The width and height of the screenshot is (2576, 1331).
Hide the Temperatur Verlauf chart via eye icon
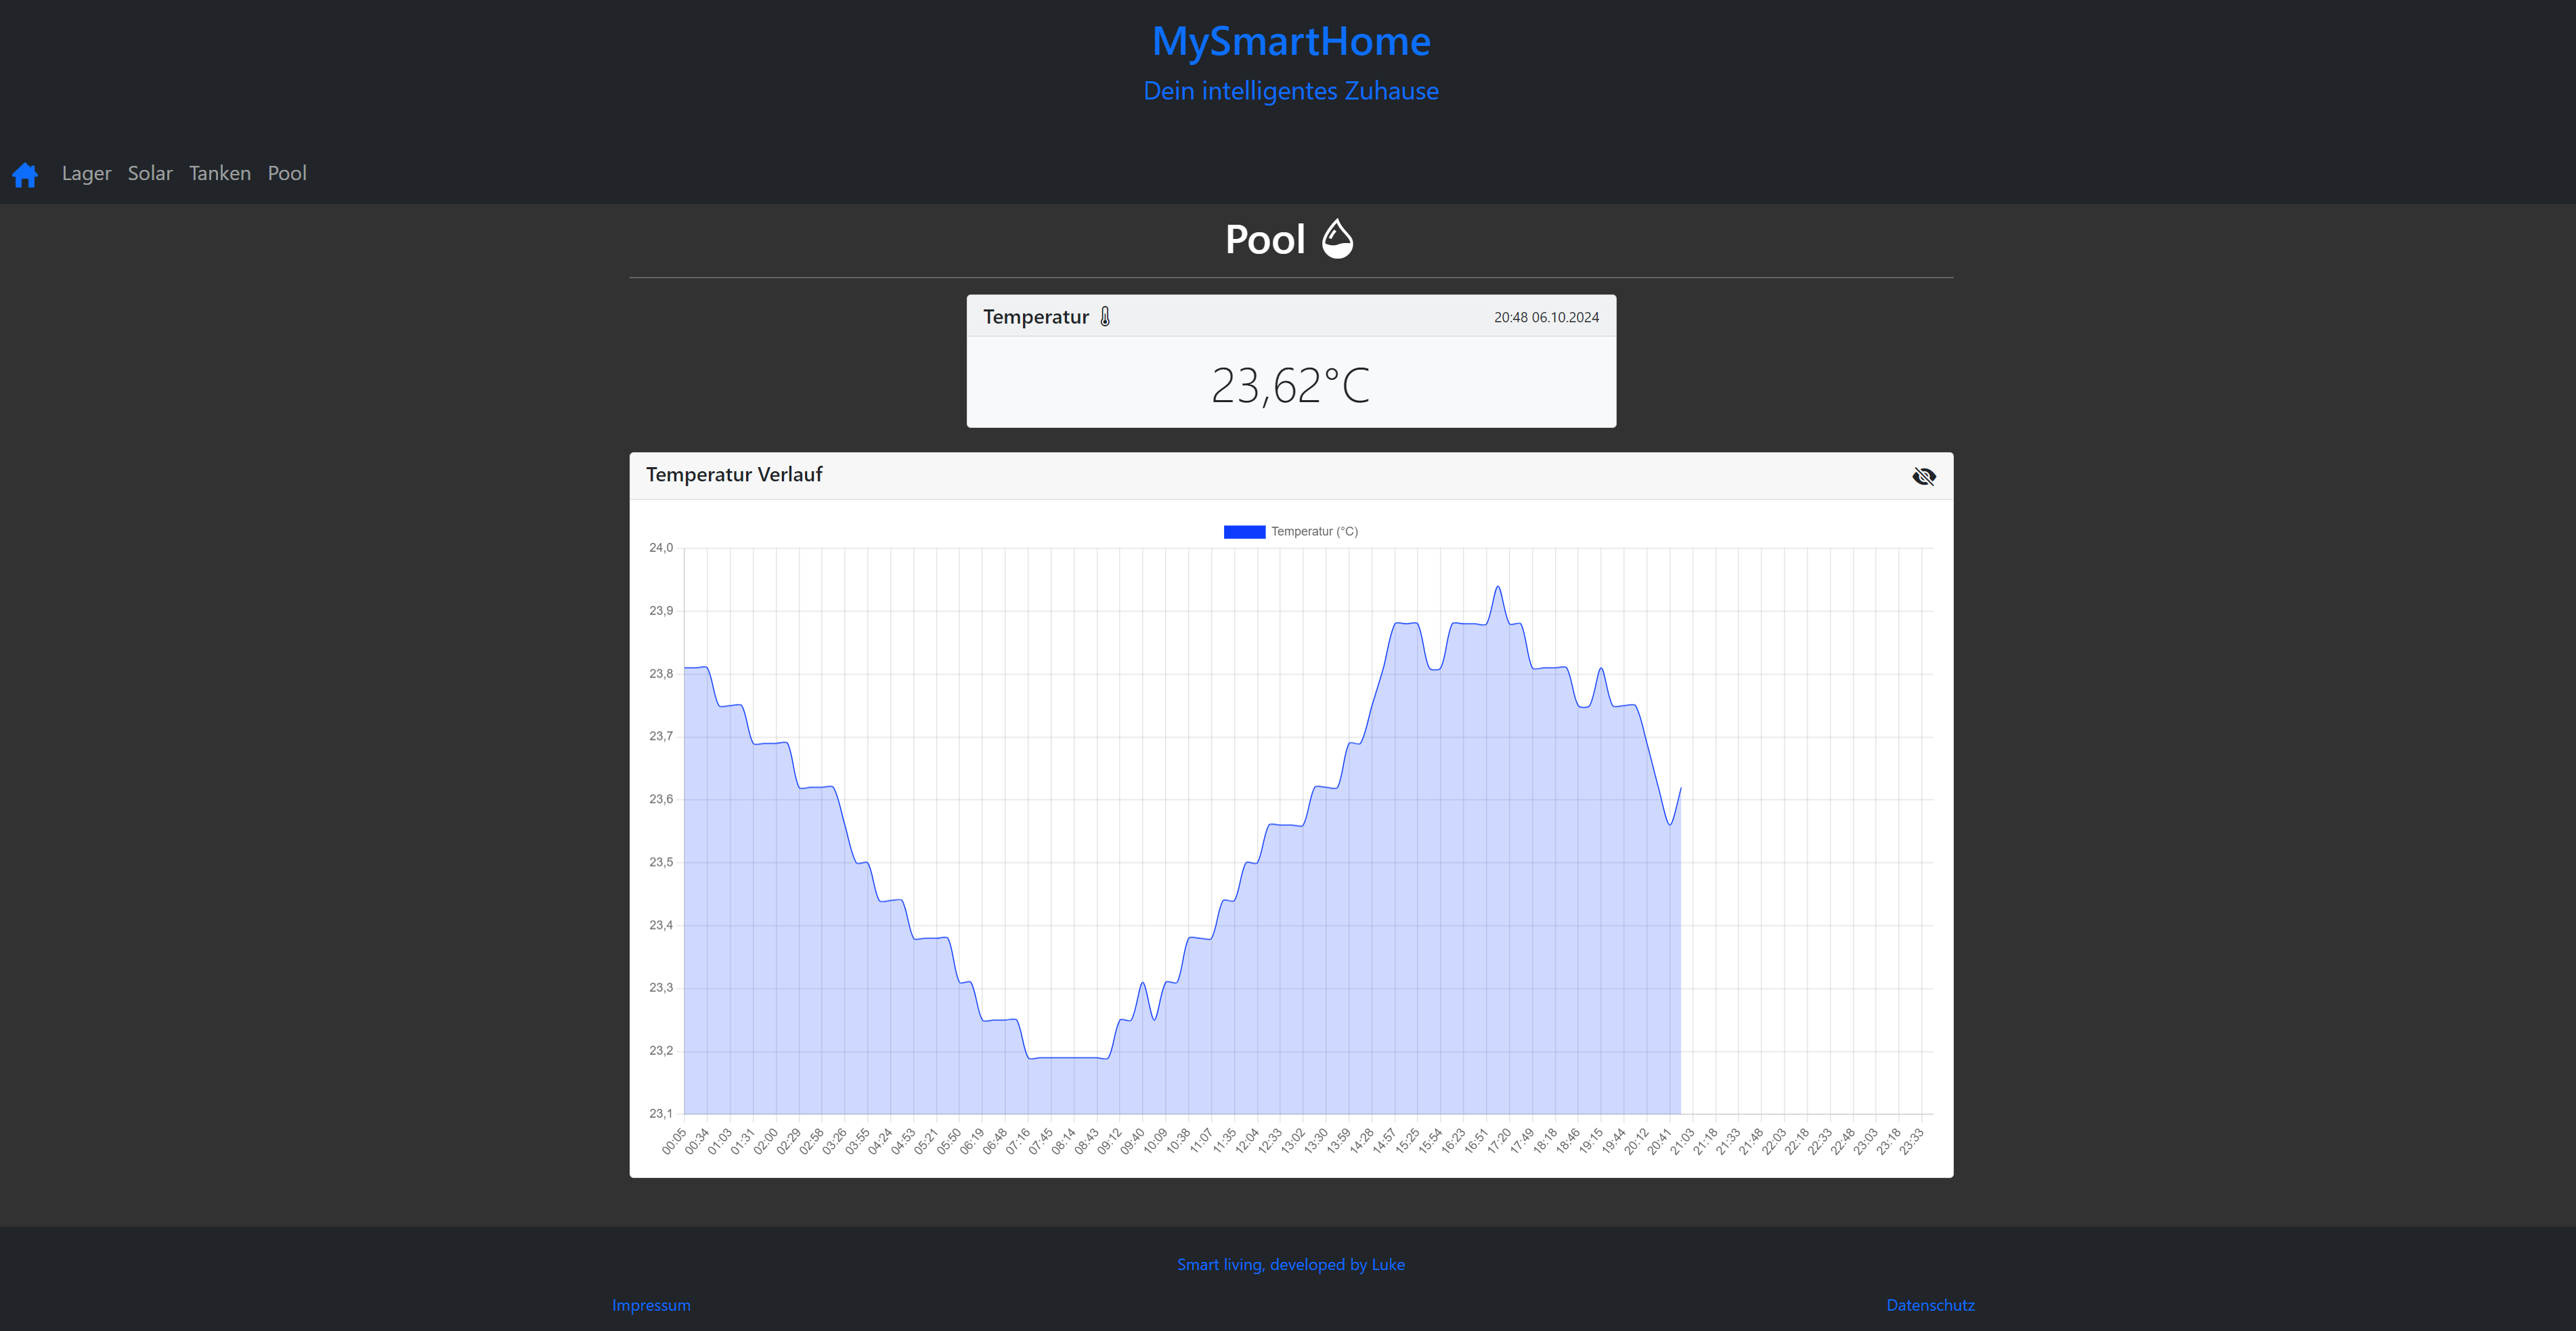coord(1923,476)
